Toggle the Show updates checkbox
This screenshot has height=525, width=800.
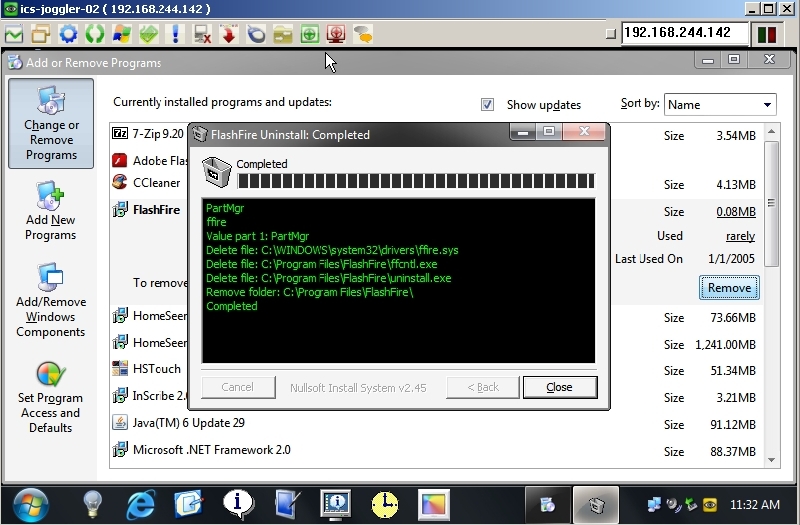487,105
